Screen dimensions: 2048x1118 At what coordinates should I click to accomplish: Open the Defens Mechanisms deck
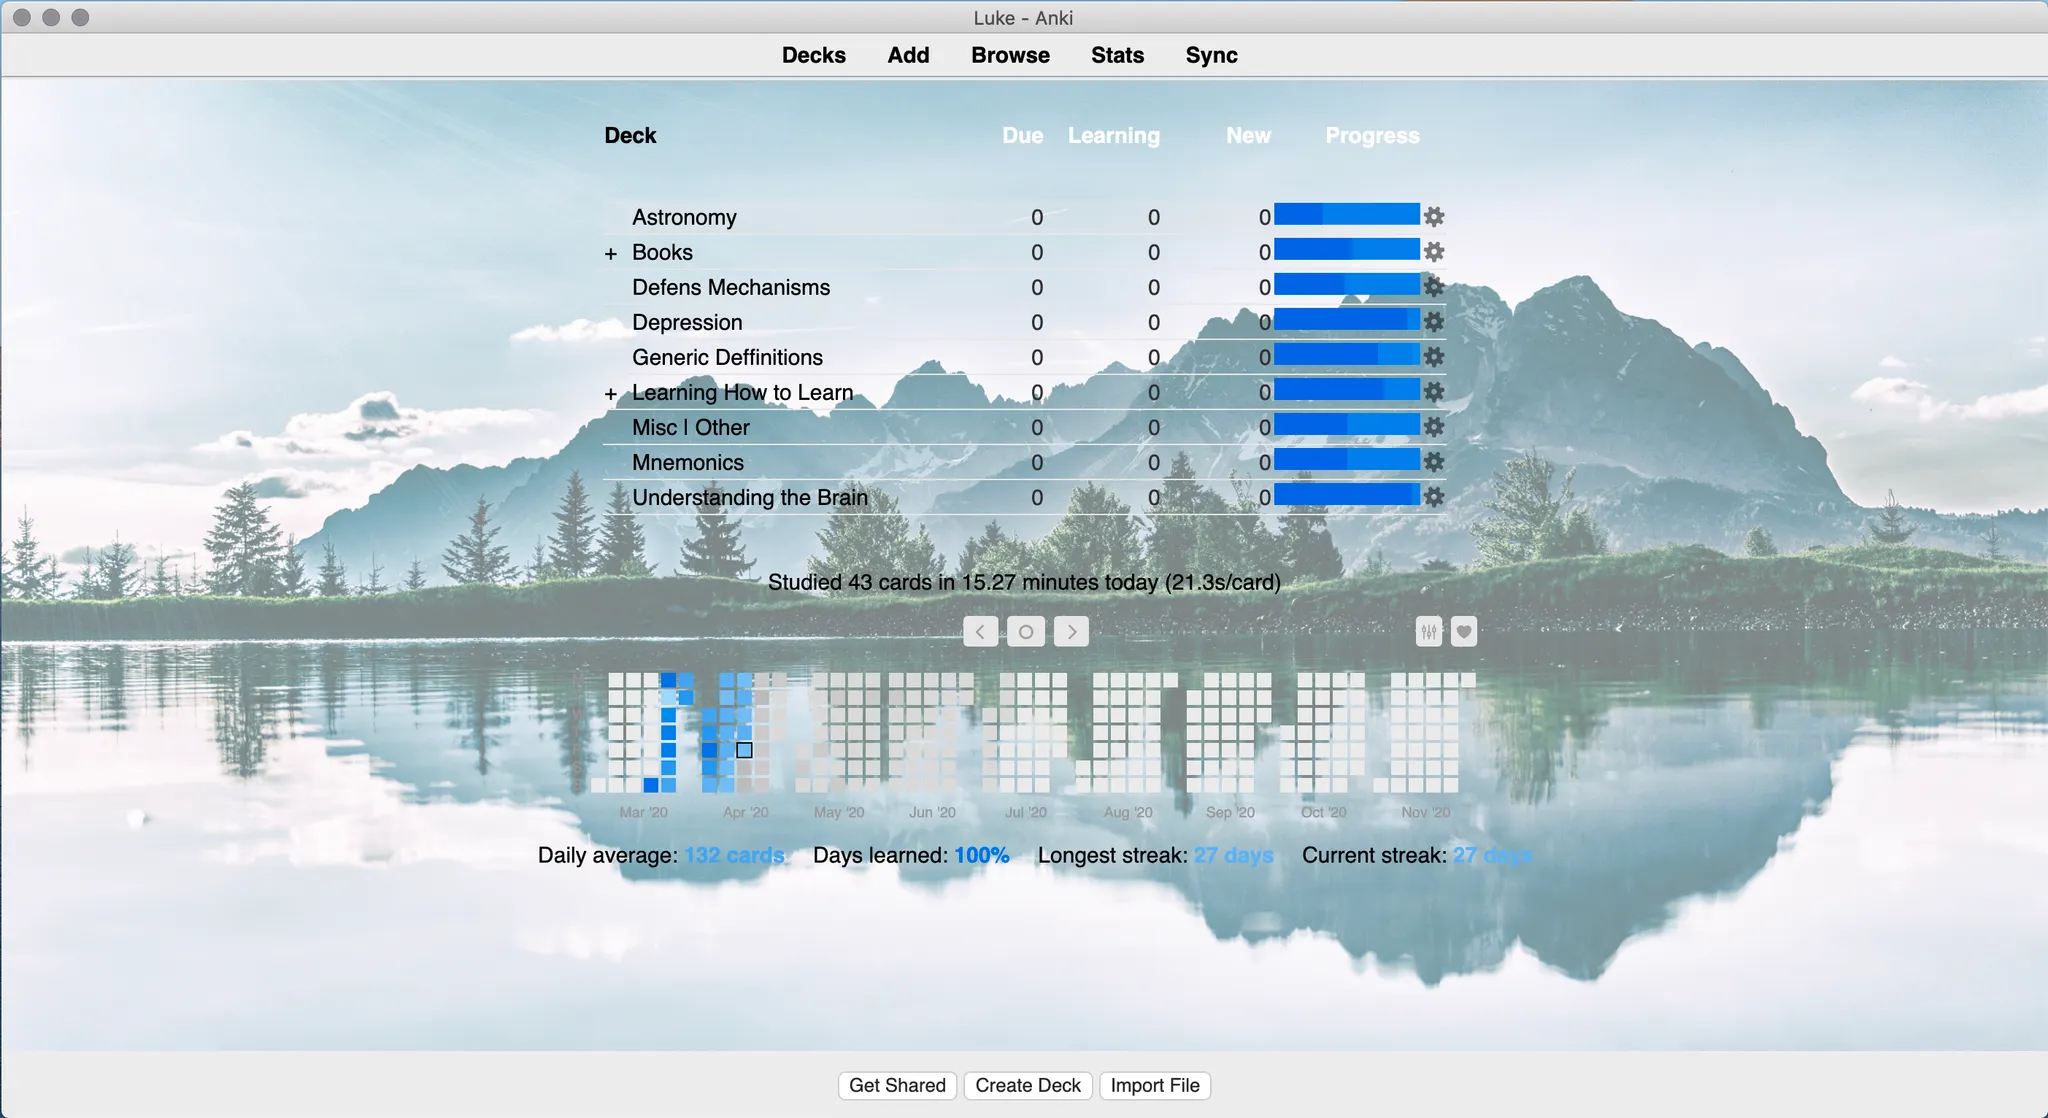pos(731,287)
